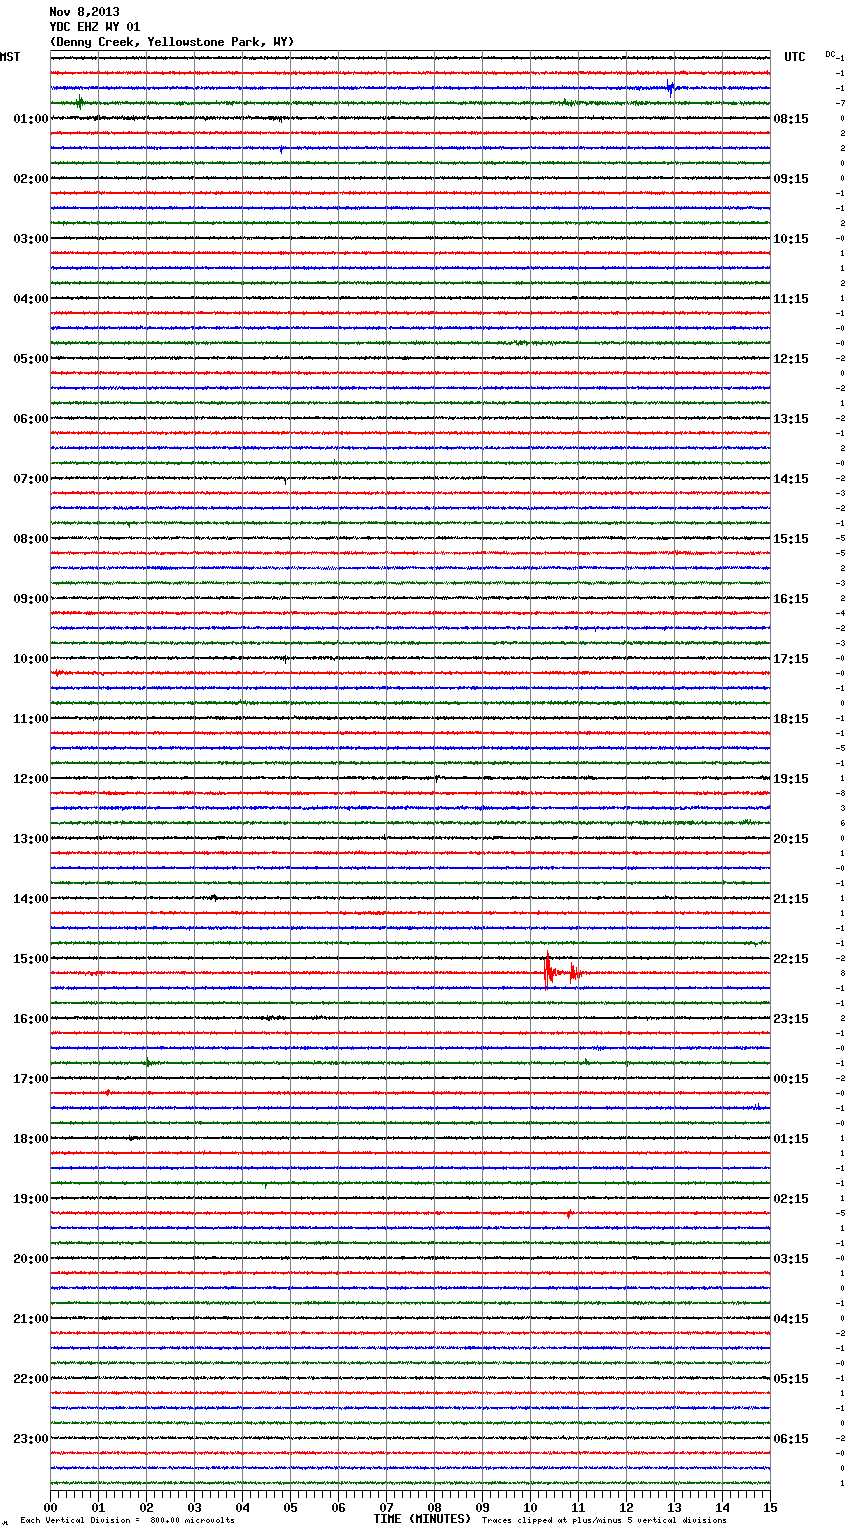Click "Traces clipped at plus/minus 5 vertical divisions"

click(604, 1521)
